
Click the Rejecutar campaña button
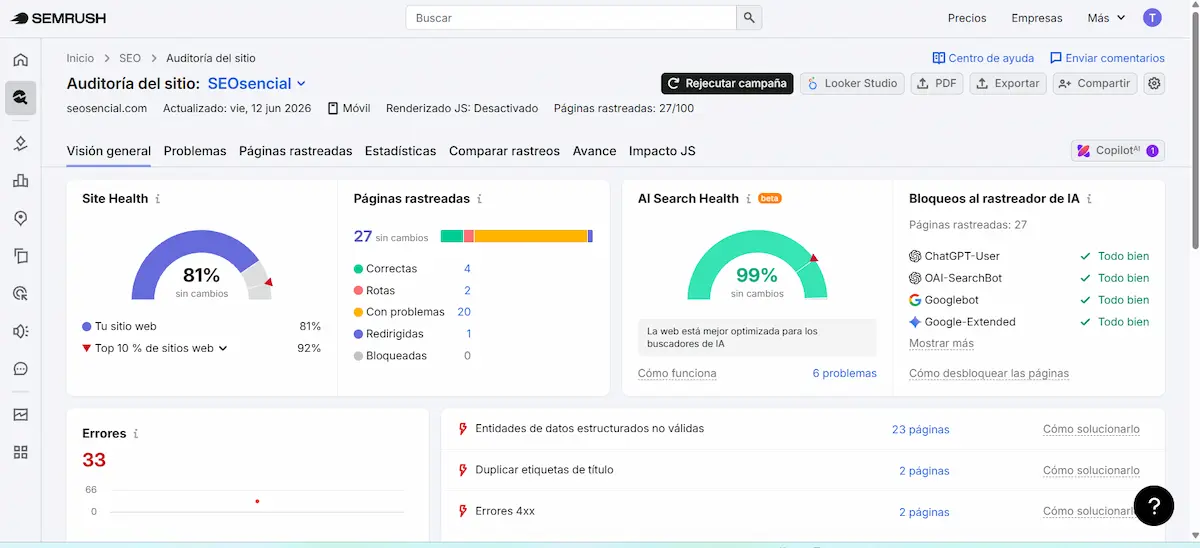727,84
